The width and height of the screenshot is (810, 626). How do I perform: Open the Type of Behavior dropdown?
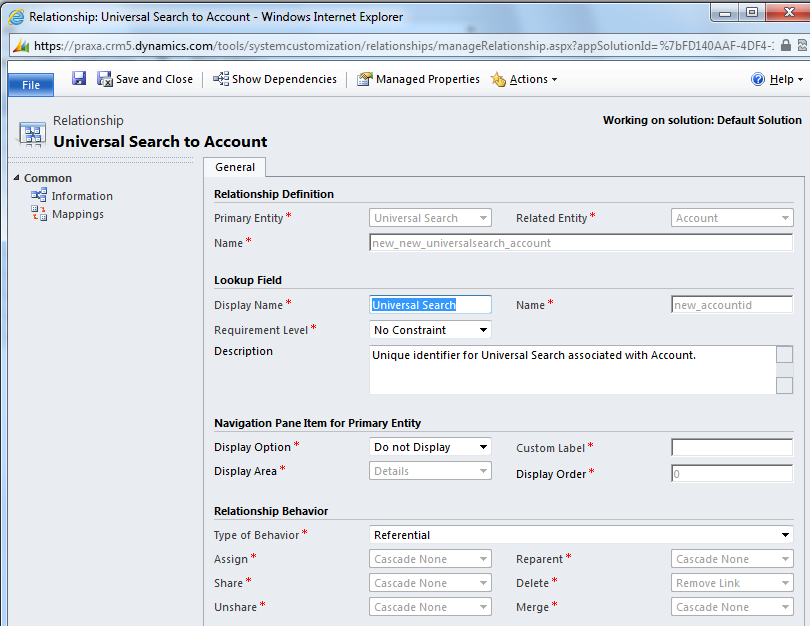[x=581, y=535]
